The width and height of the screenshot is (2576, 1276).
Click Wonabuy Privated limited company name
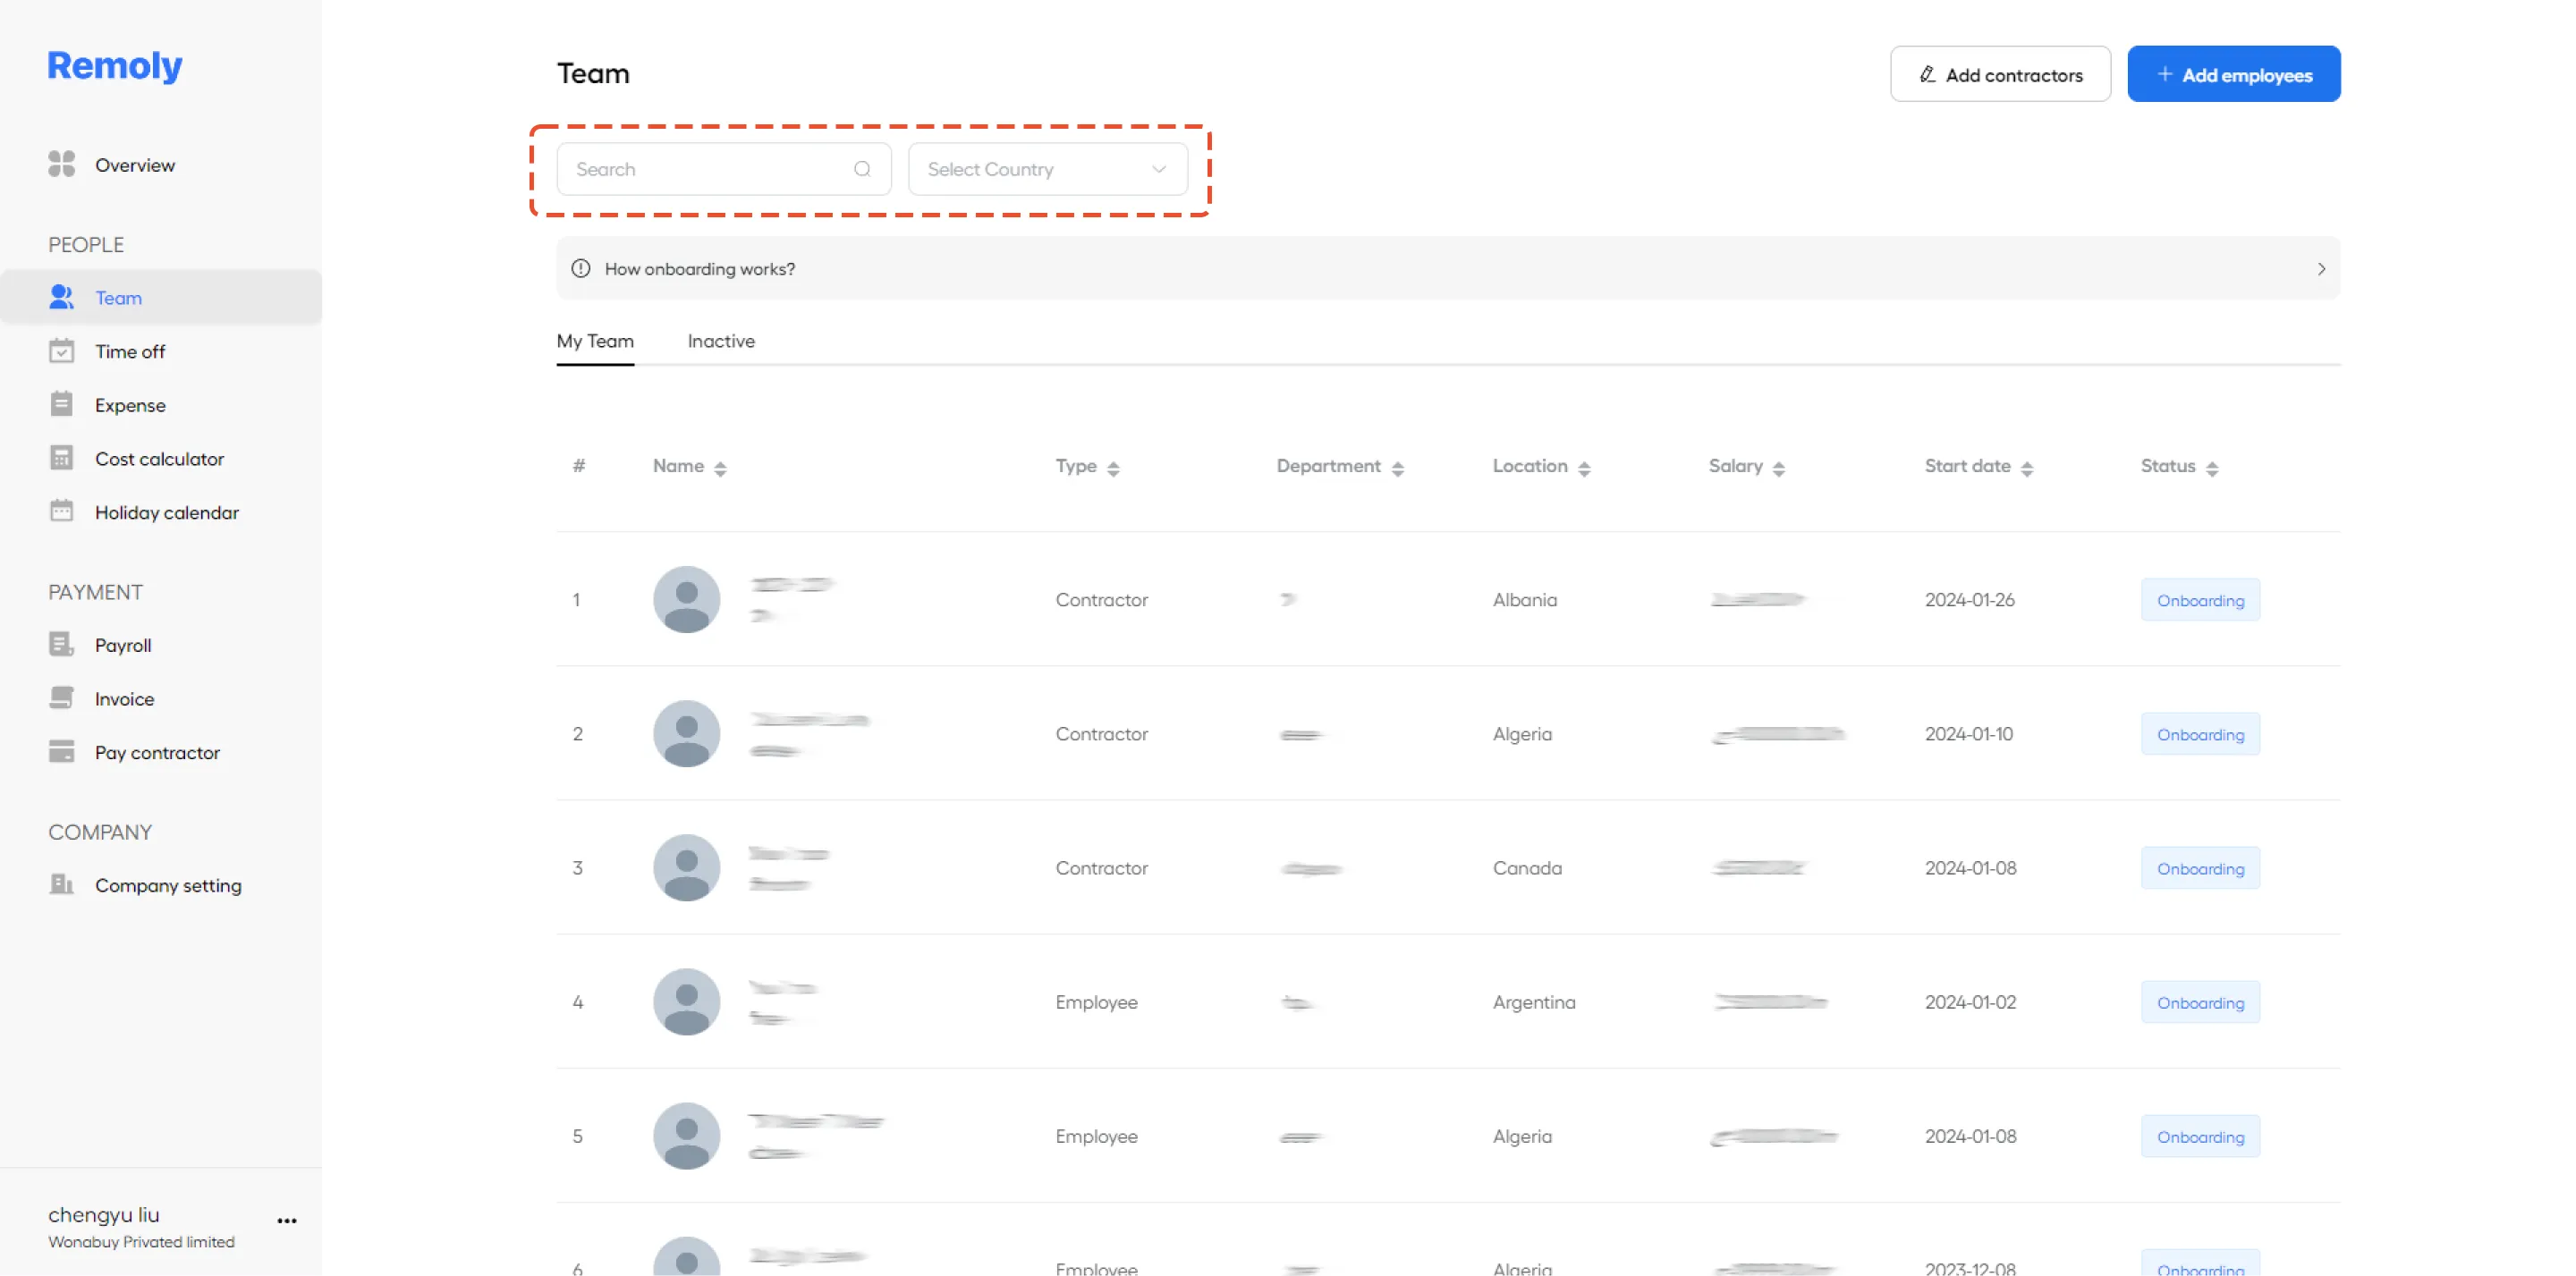(142, 1242)
